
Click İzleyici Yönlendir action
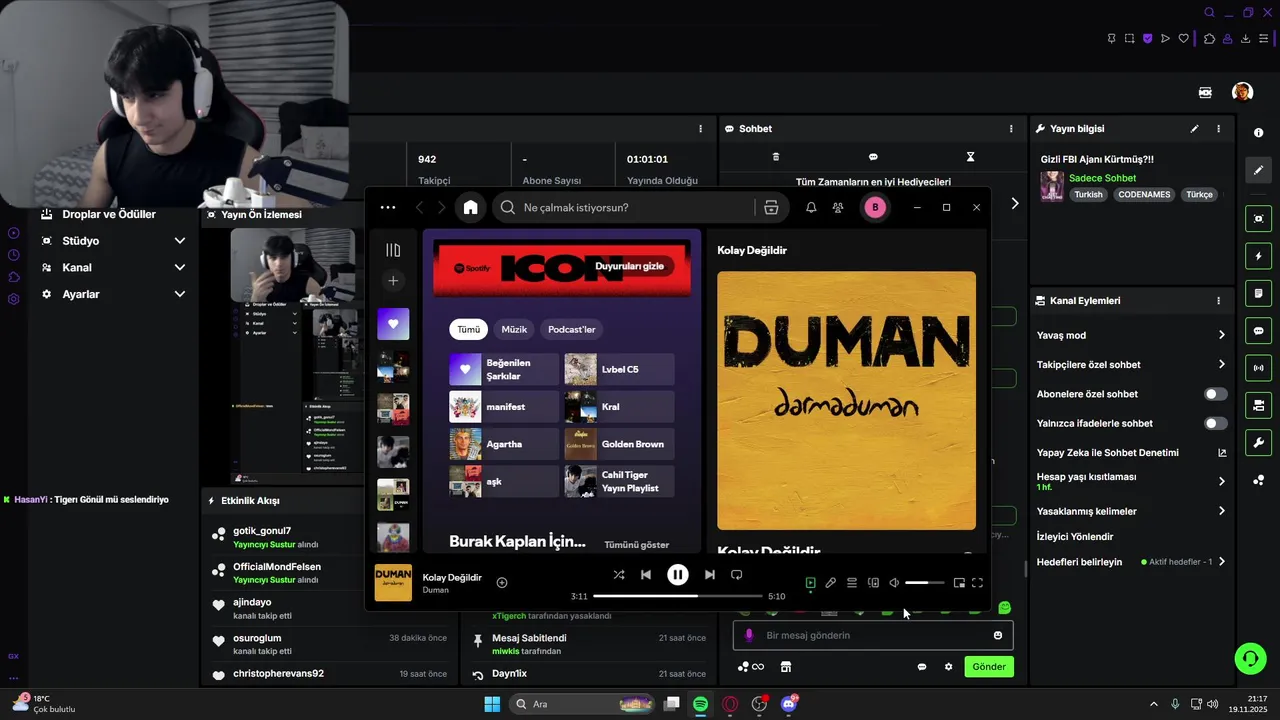click(1075, 537)
